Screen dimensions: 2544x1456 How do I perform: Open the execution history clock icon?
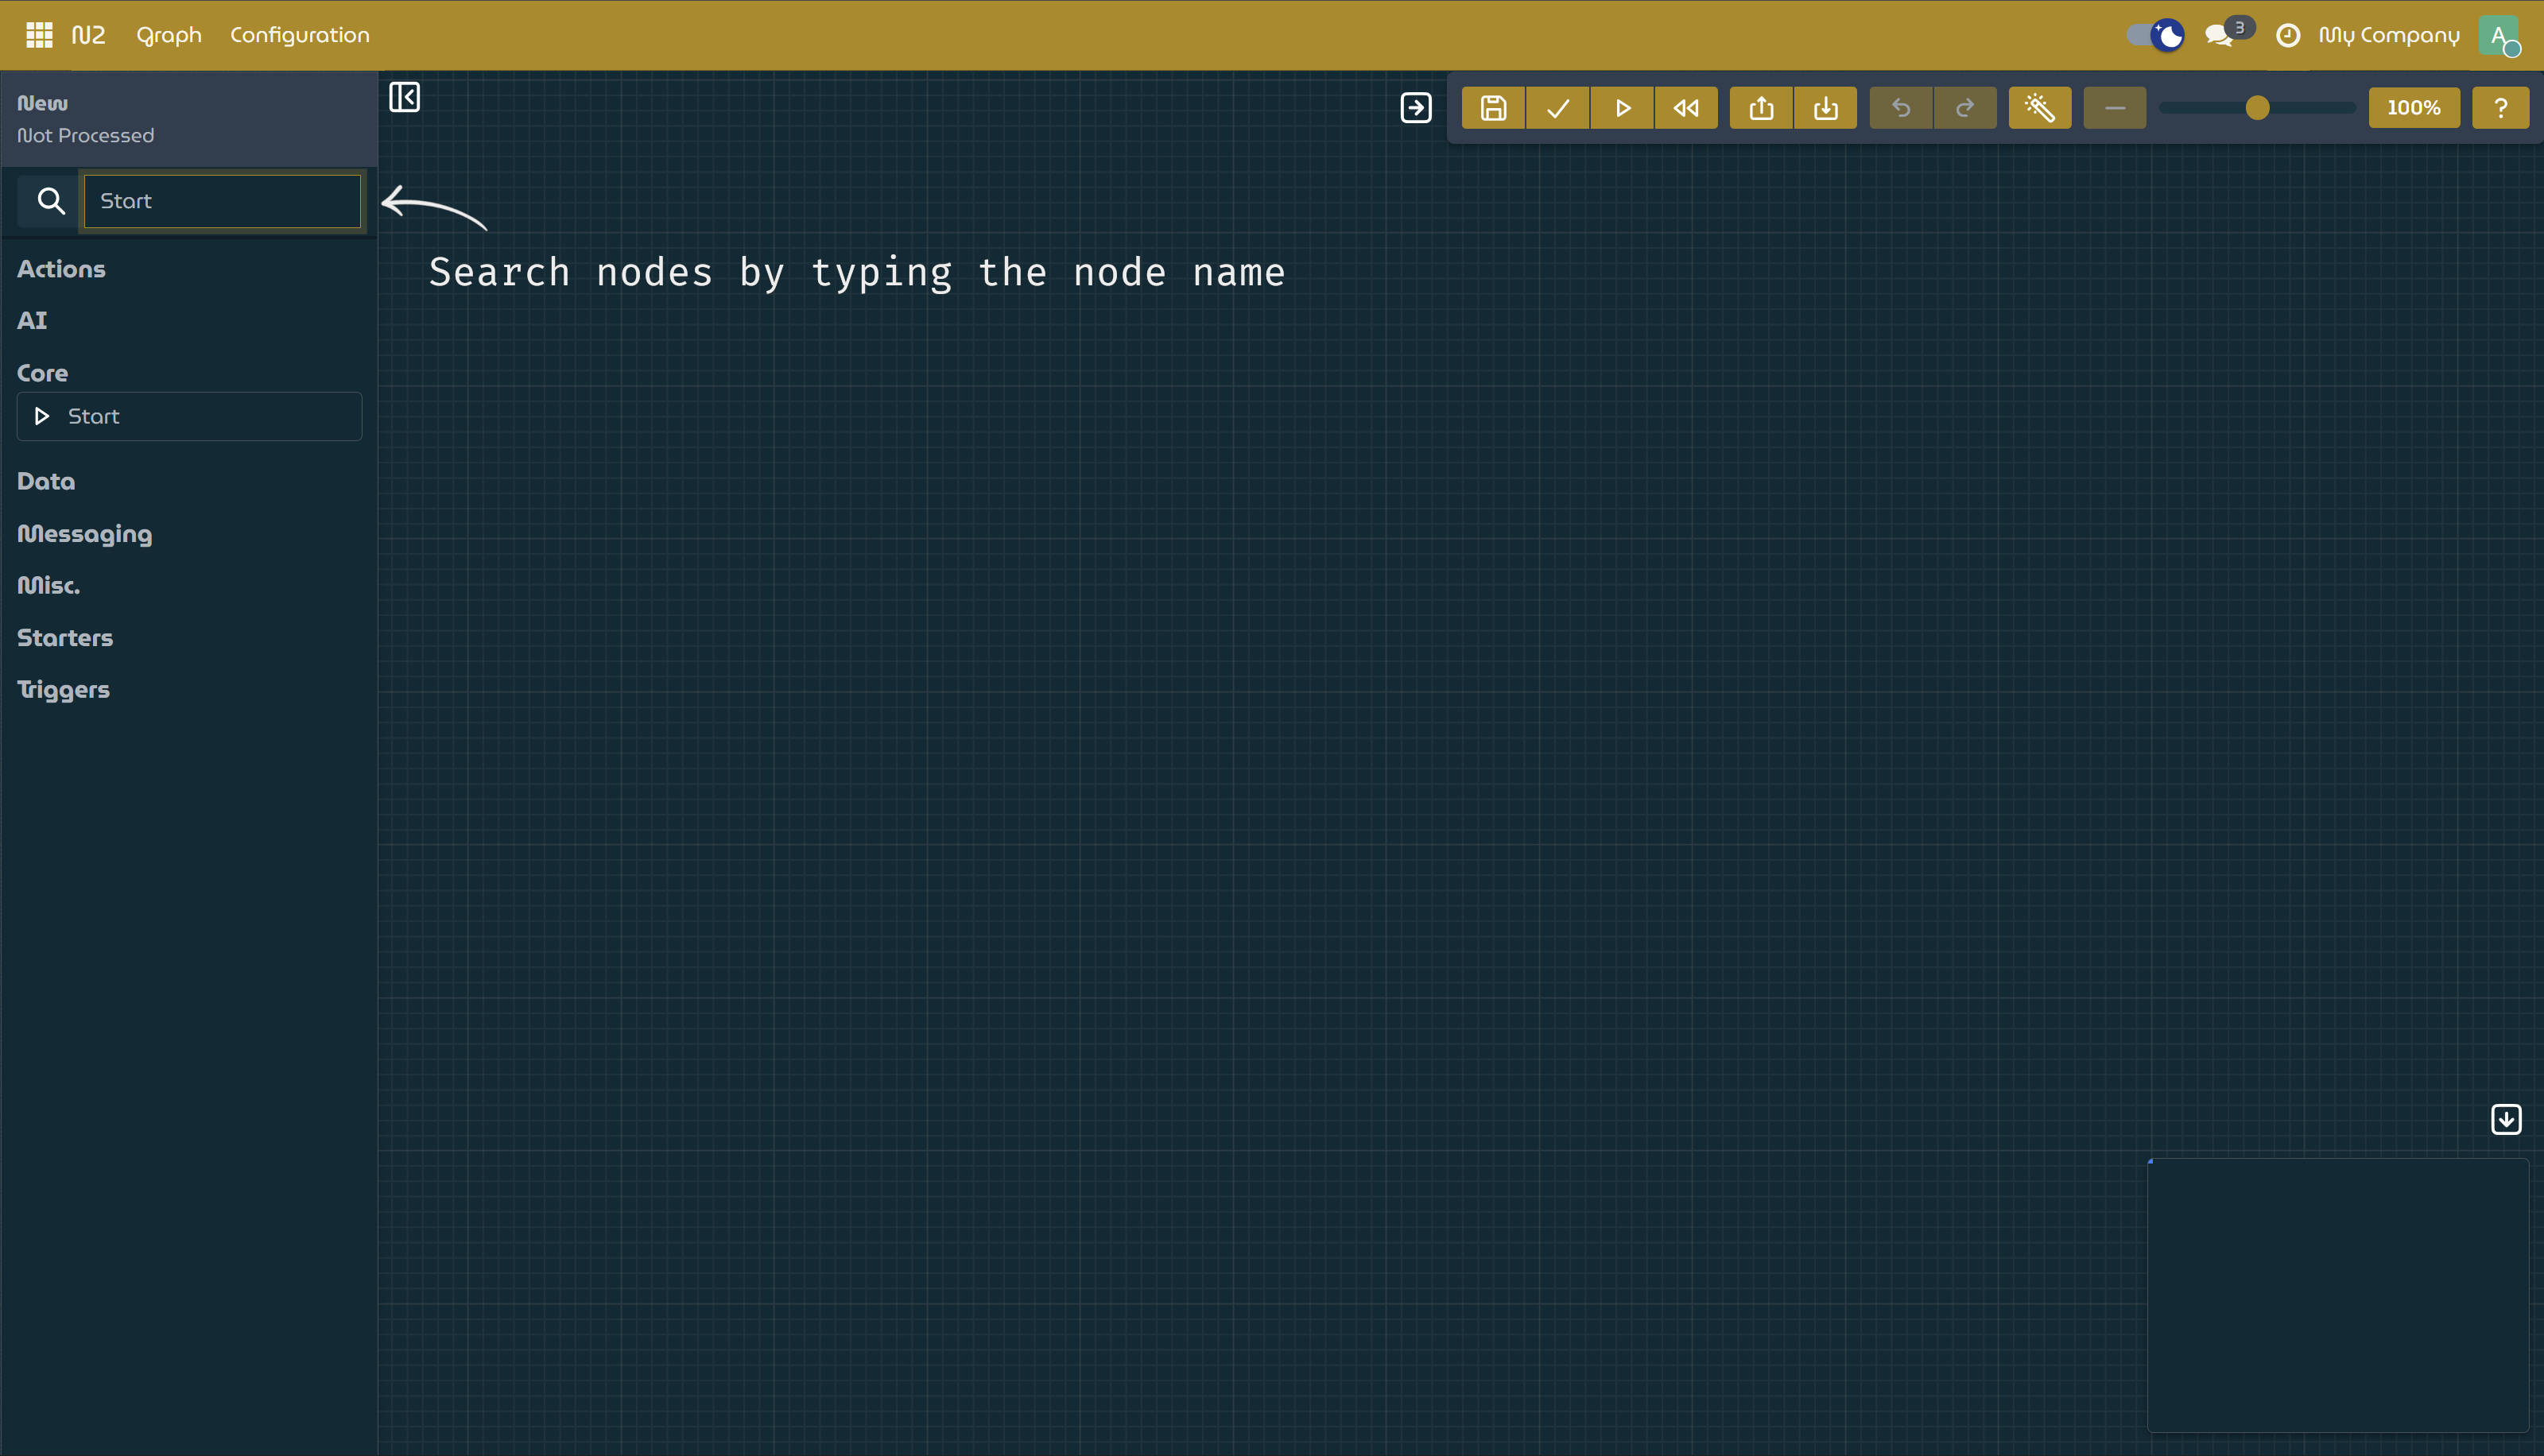coord(2290,35)
